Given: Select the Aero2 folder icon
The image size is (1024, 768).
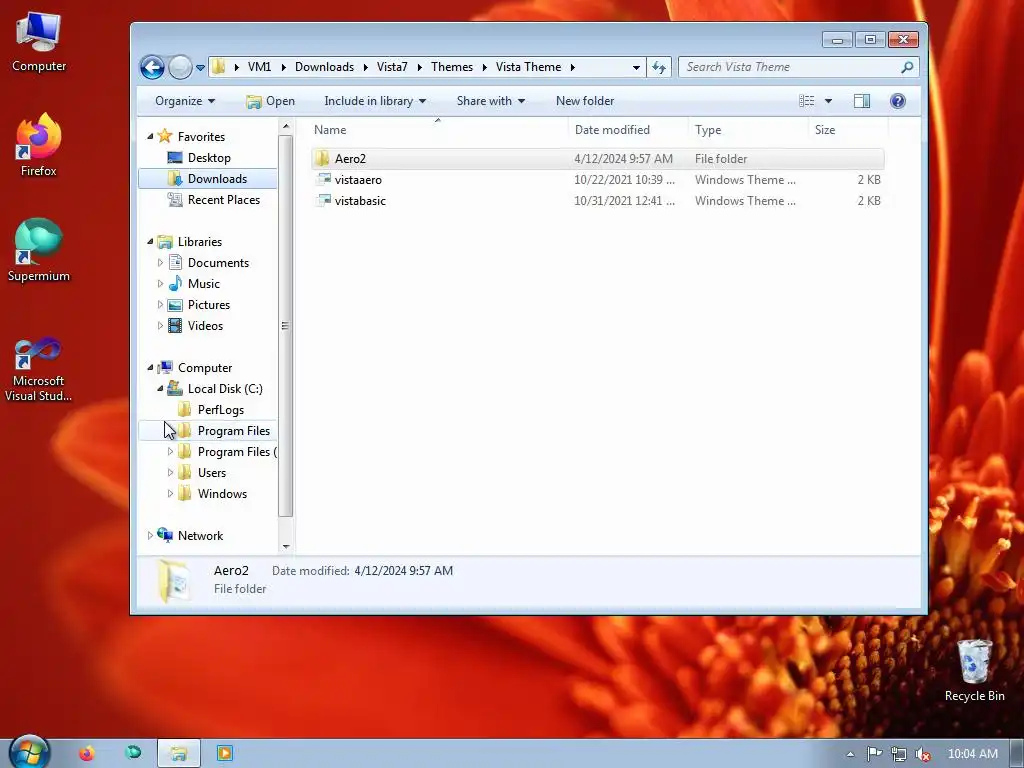Looking at the screenshot, I should (322, 159).
